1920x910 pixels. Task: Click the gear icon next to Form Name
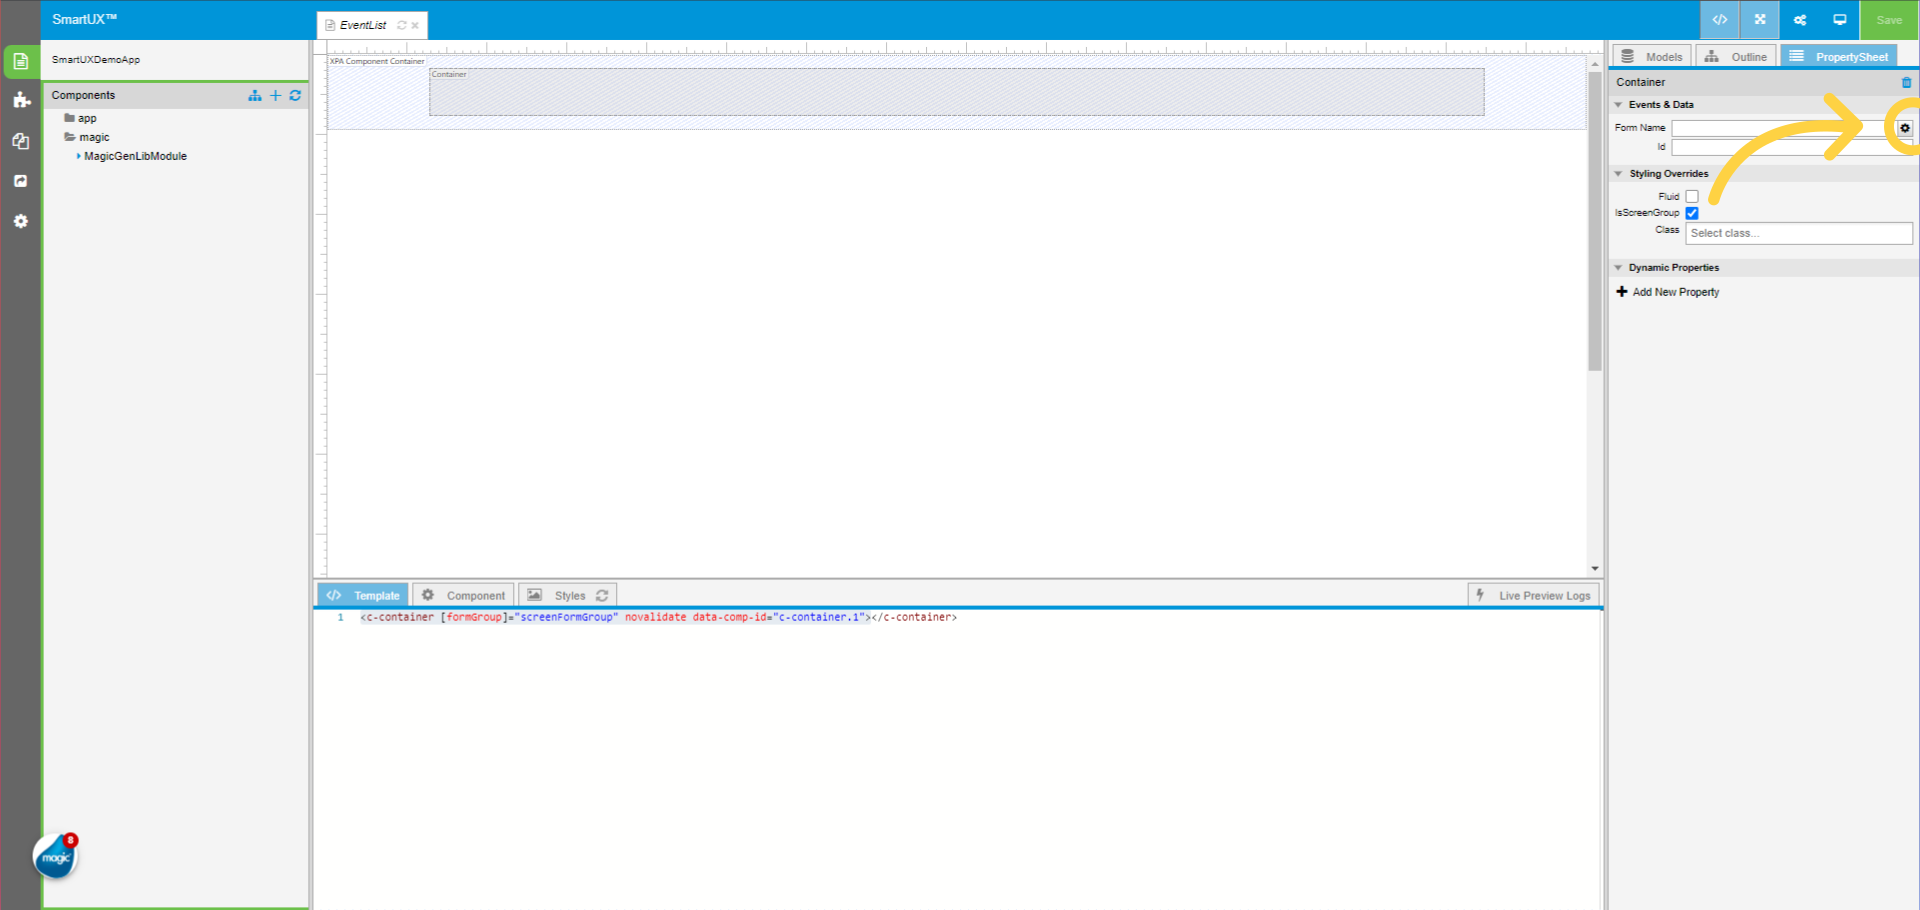click(x=1904, y=128)
